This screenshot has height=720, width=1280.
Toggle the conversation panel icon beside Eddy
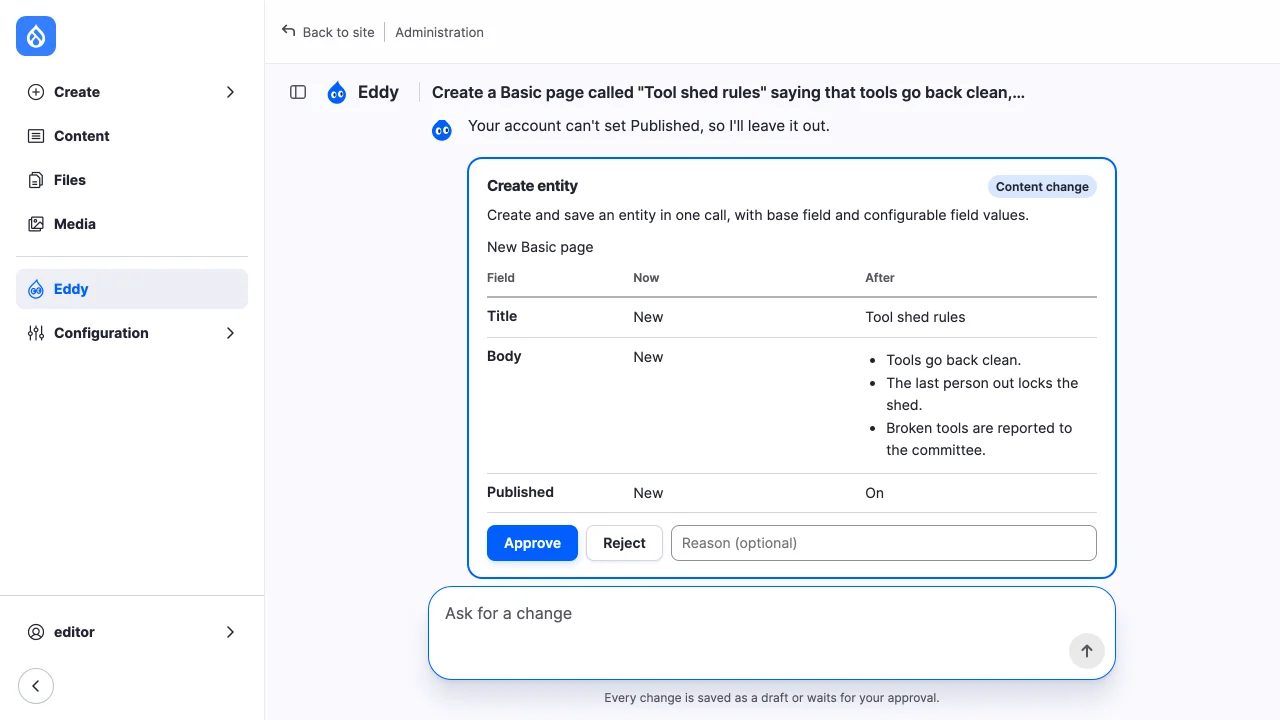(x=298, y=92)
